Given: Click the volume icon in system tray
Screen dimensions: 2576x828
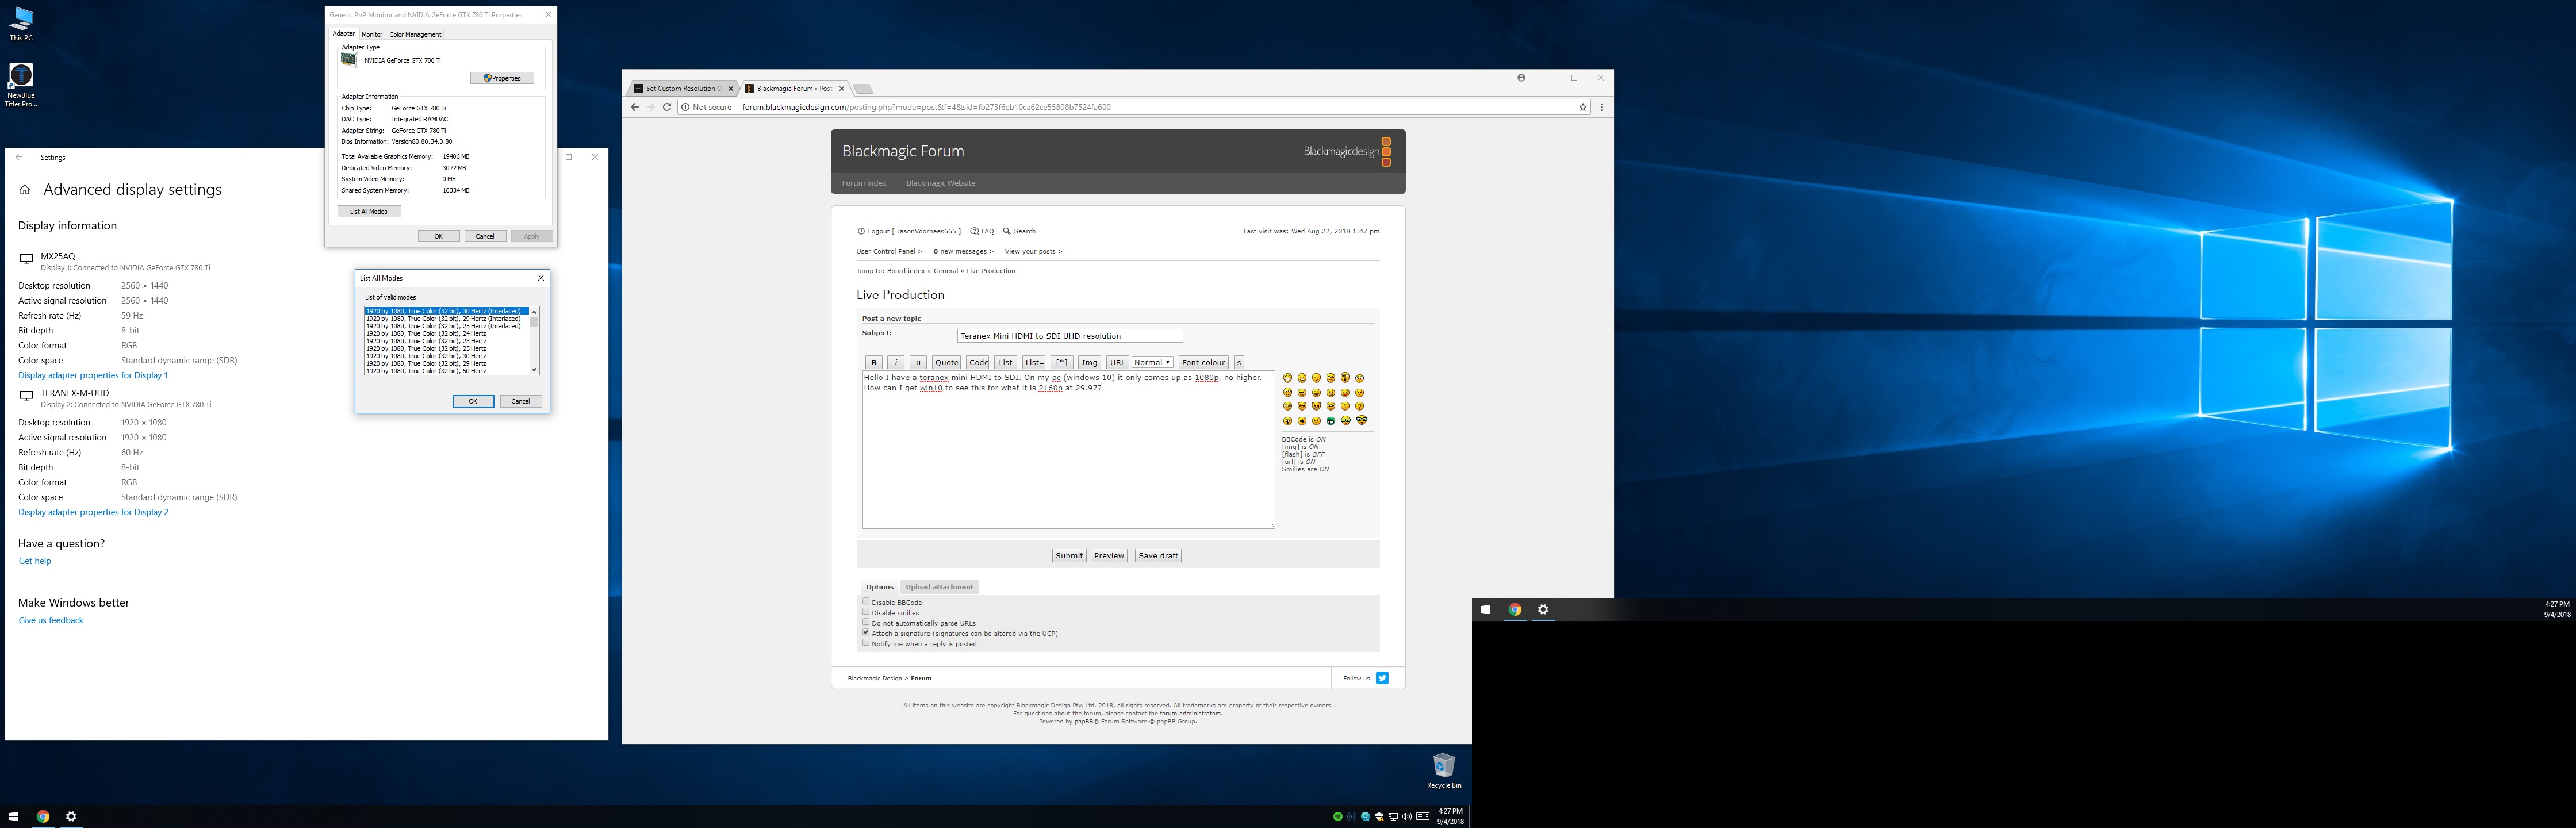Looking at the screenshot, I should coord(1407,817).
